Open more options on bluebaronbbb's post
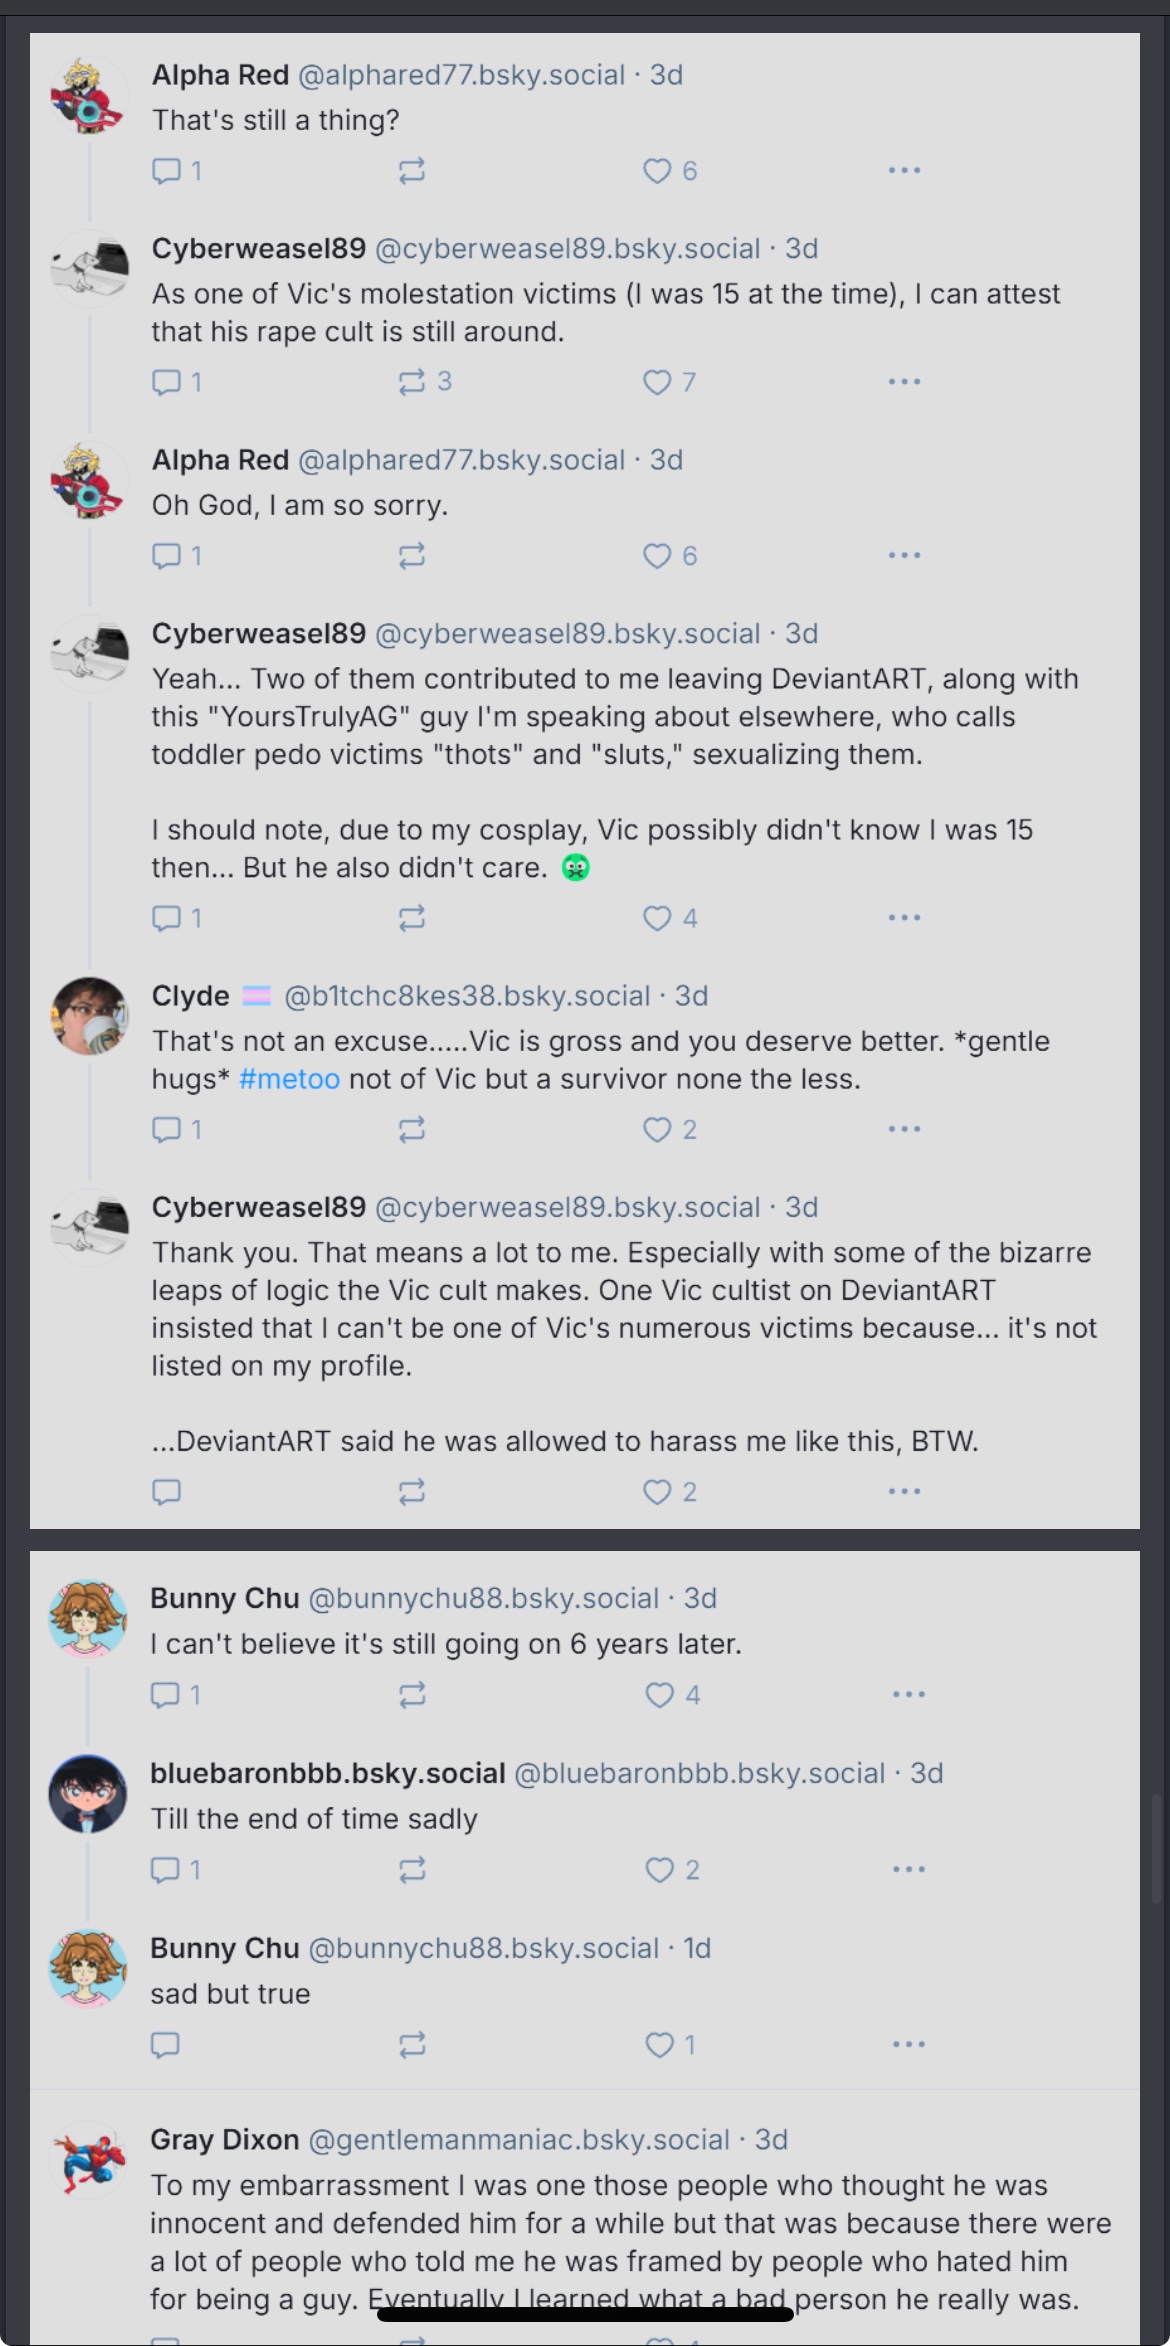 click(x=908, y=1870)
